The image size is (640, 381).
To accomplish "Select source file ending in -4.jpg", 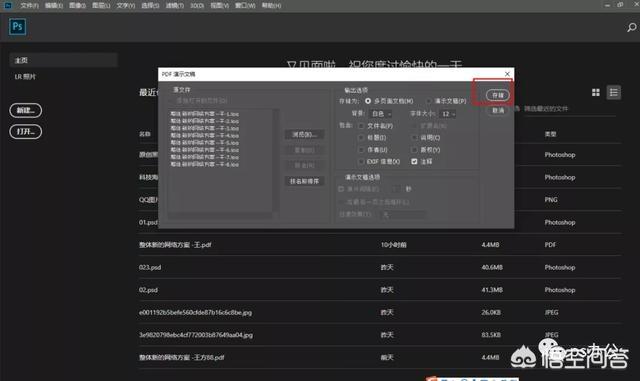I will (x=205, y=136).
